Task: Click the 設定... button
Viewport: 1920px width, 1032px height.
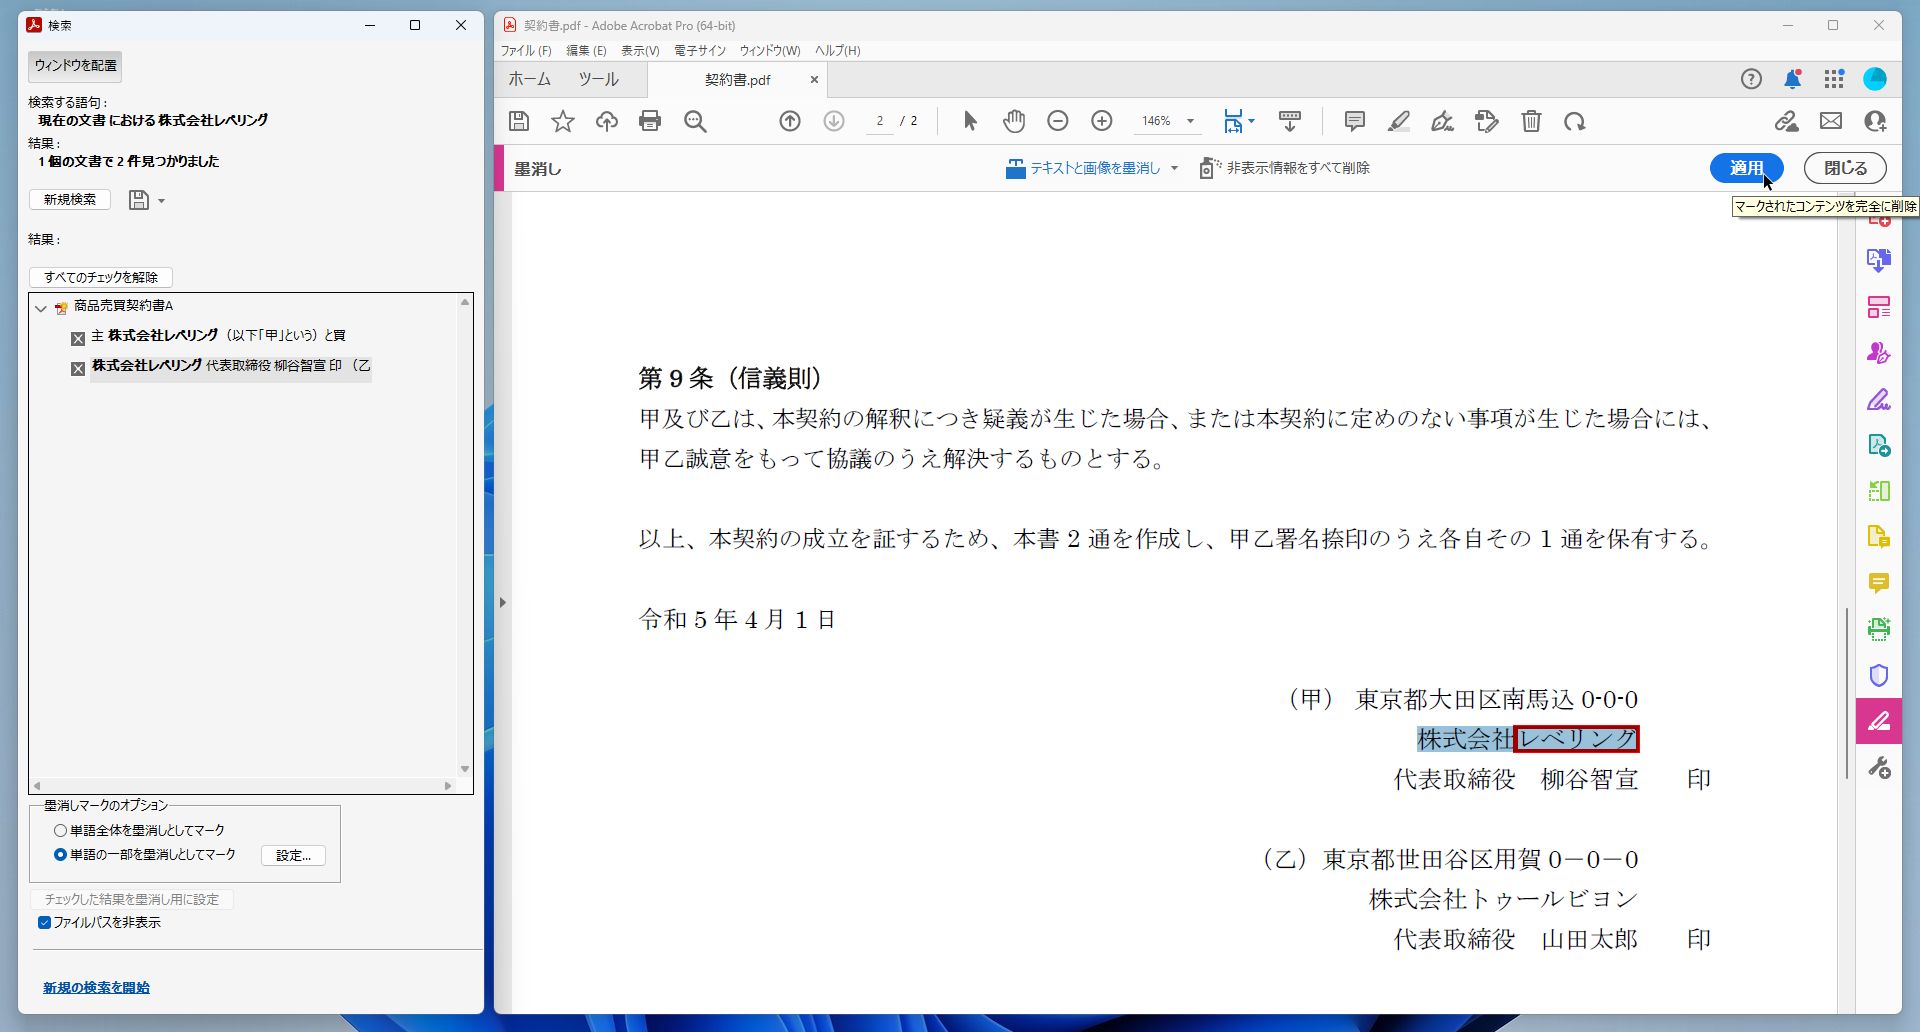Action: [293, 855]
